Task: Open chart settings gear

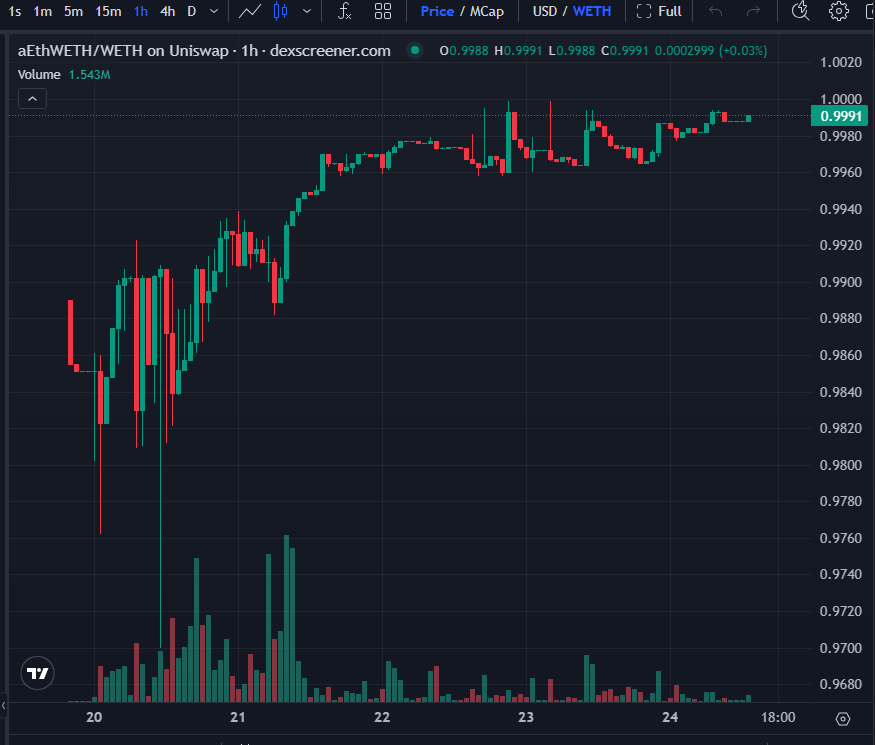Action: 838,11
